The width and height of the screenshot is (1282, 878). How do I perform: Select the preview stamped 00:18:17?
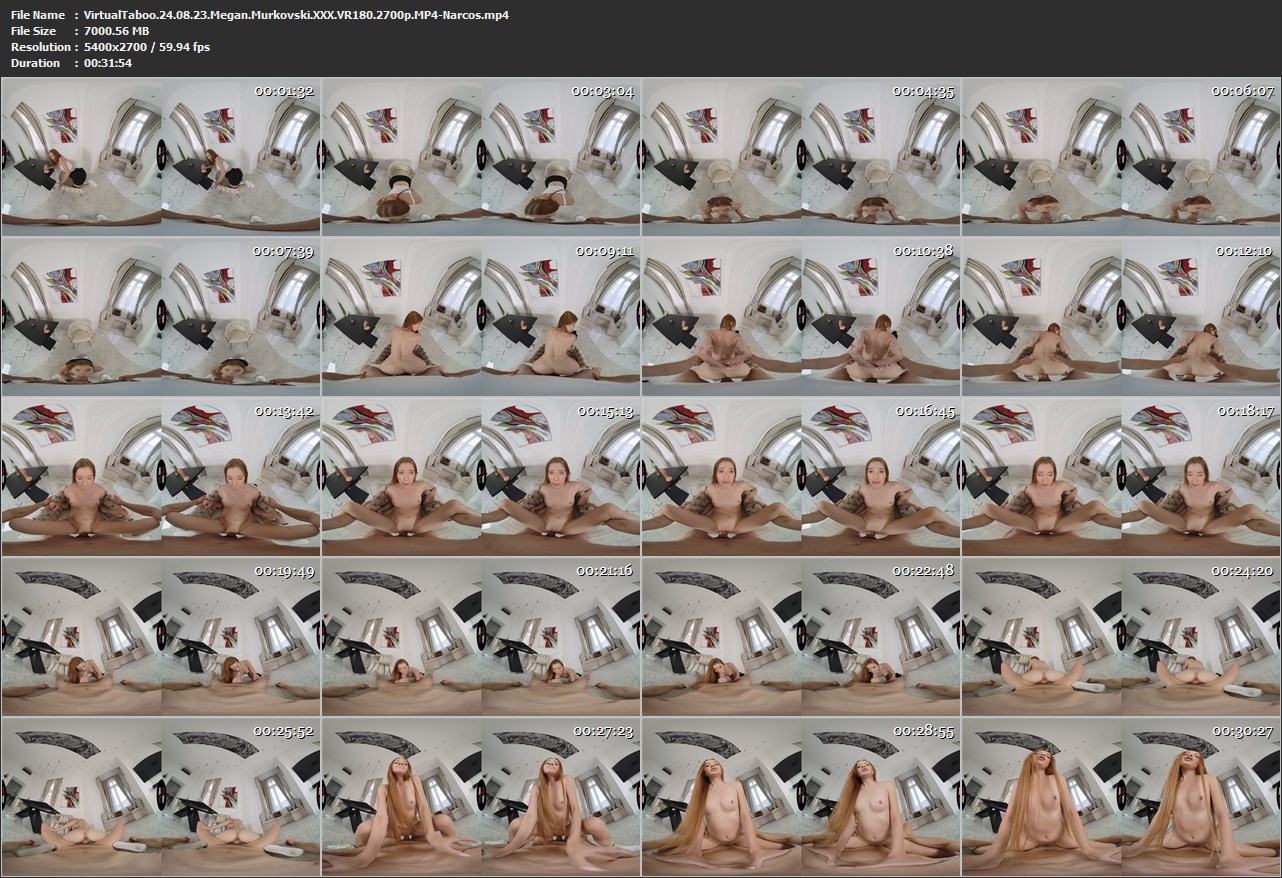(1121, 476)
